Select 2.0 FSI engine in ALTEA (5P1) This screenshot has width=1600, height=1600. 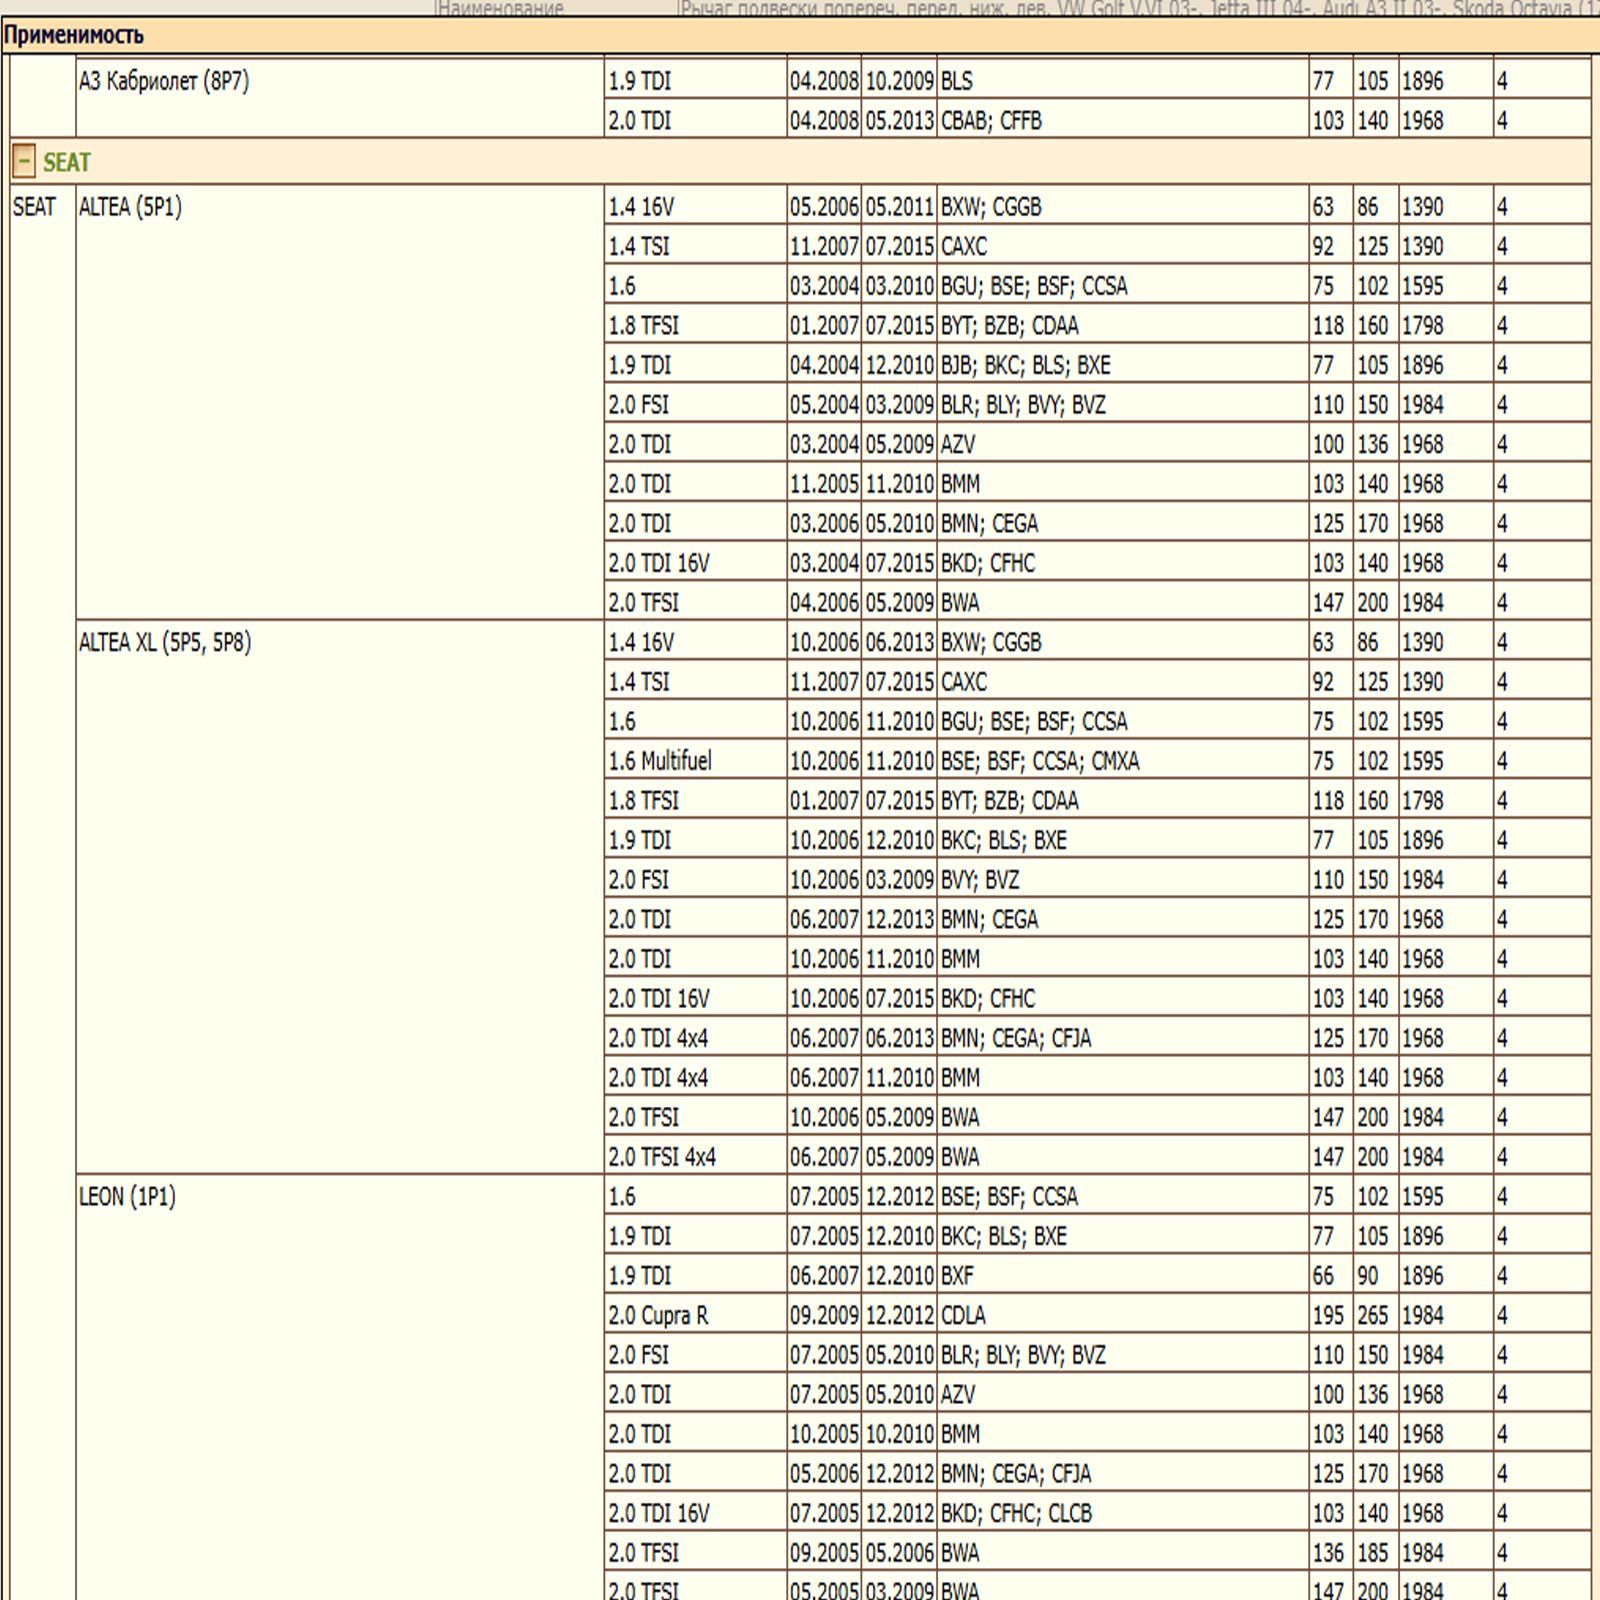696,405
